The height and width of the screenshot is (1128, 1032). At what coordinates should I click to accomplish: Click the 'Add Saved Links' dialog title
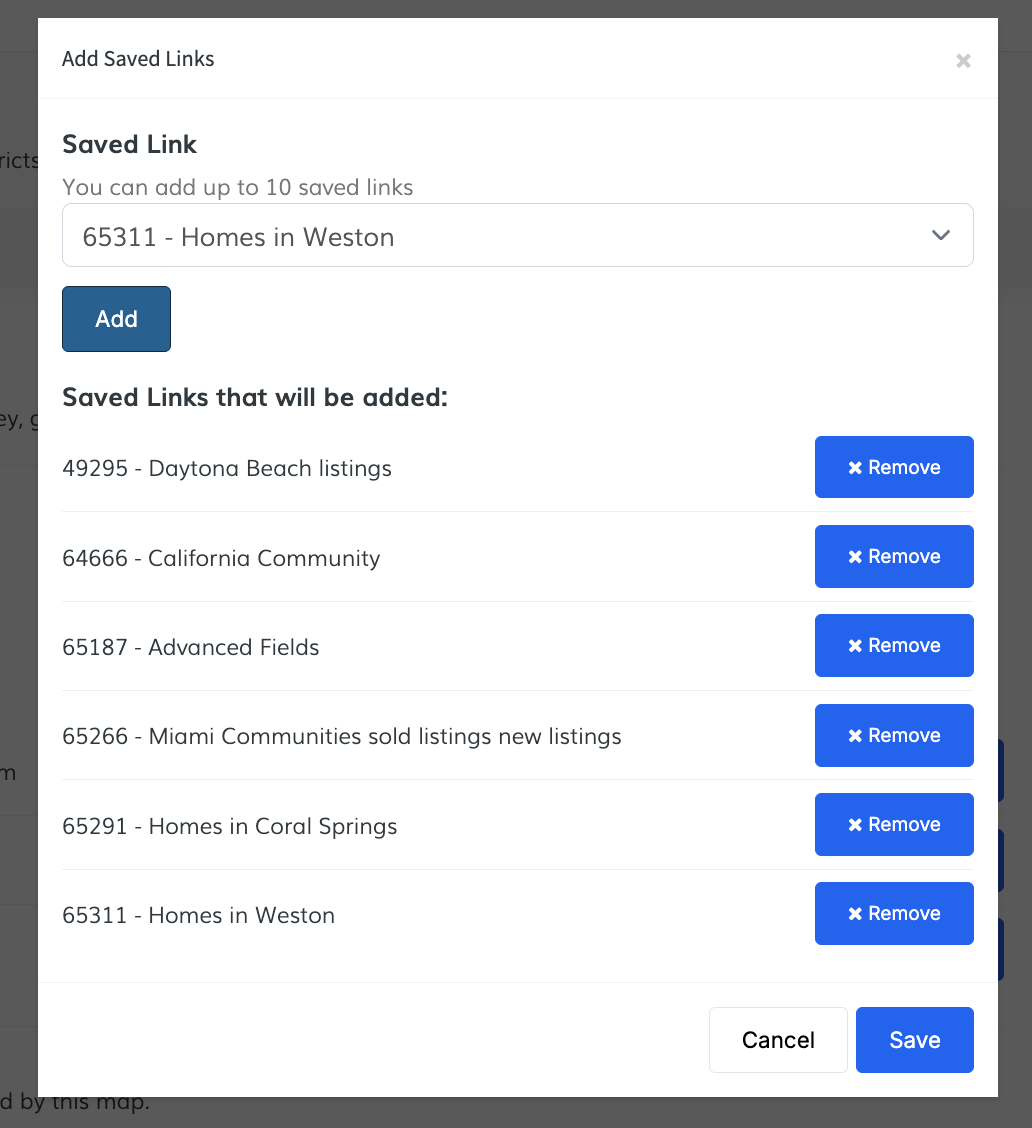pos(138,59)
